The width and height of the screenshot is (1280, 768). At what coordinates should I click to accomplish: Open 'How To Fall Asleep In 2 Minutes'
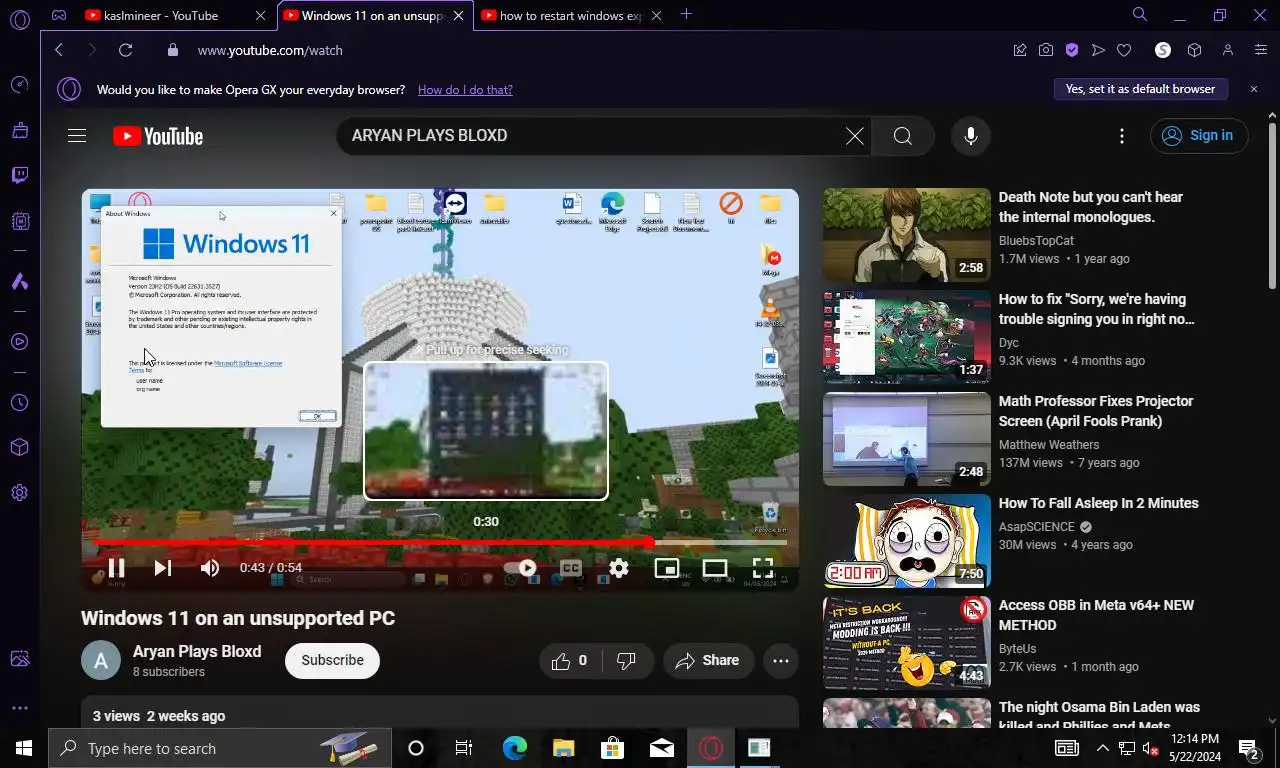click(1098, 503)
